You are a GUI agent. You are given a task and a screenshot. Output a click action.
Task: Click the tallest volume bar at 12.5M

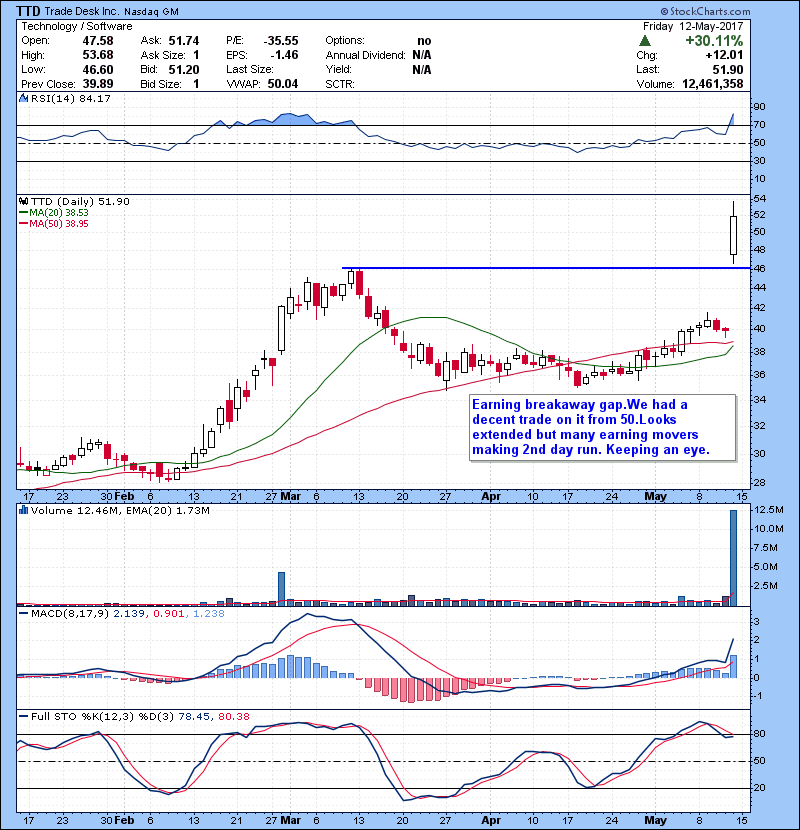(733, 555)
